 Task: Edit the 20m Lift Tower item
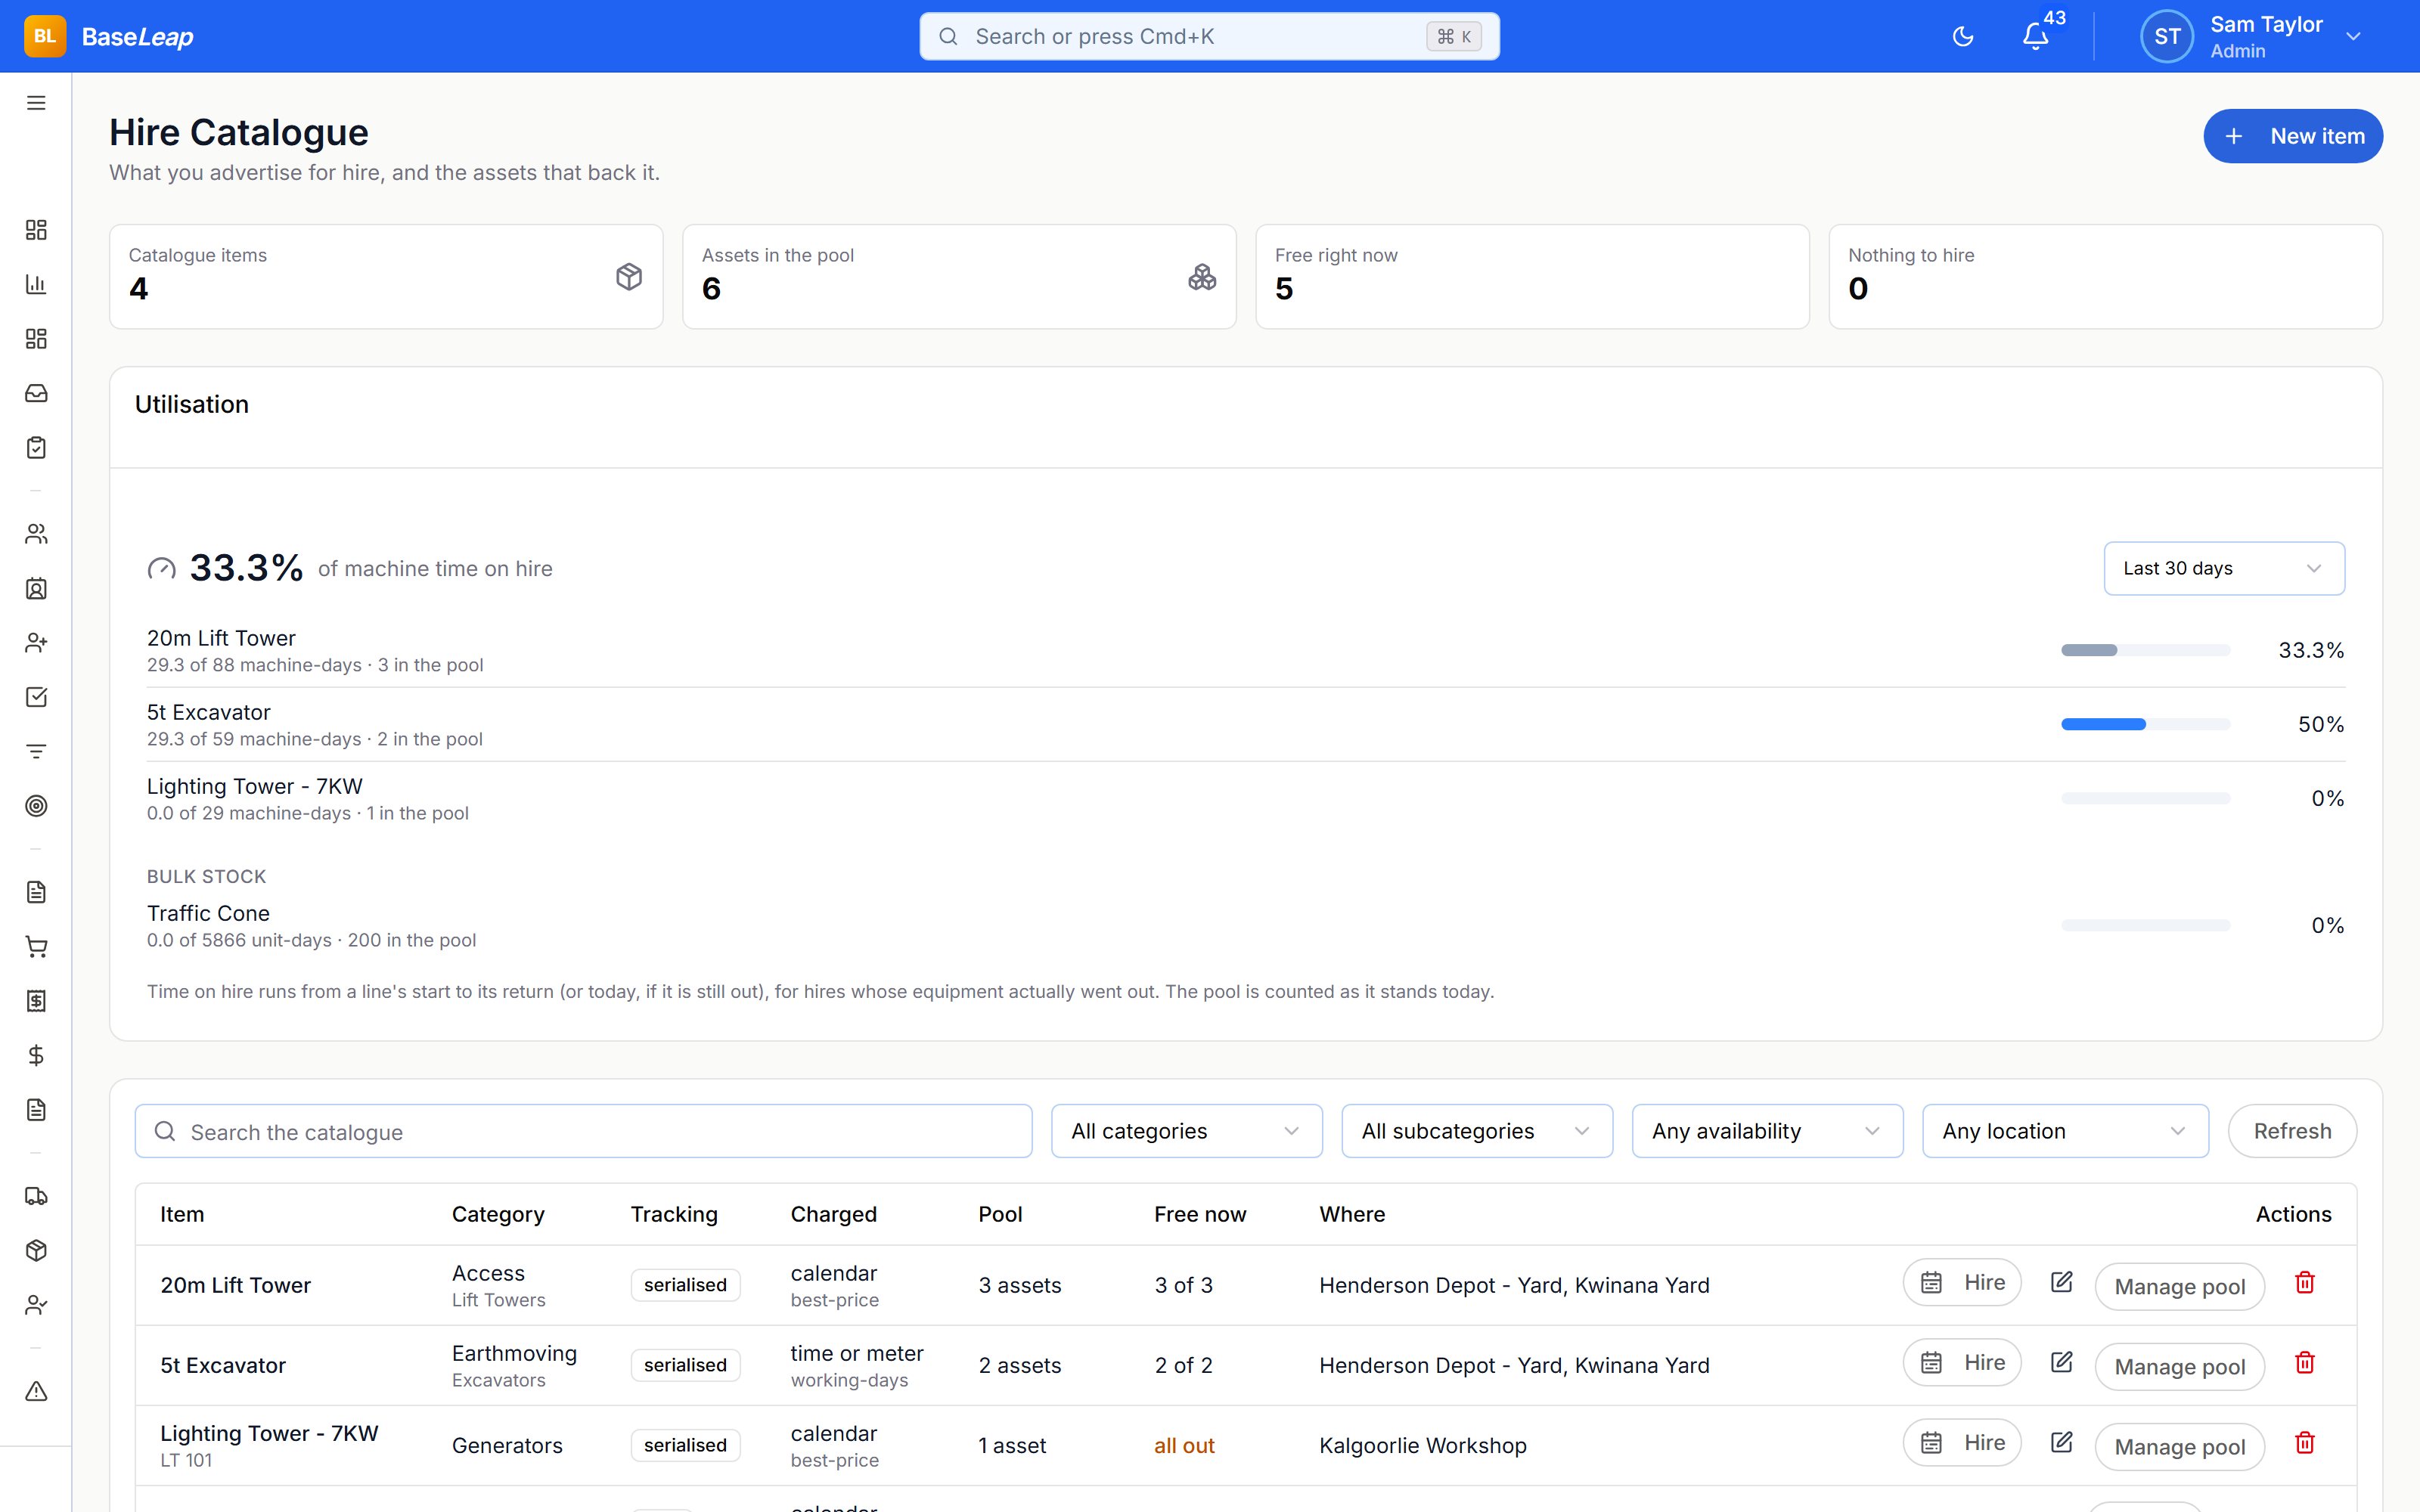(2061, 1282)
